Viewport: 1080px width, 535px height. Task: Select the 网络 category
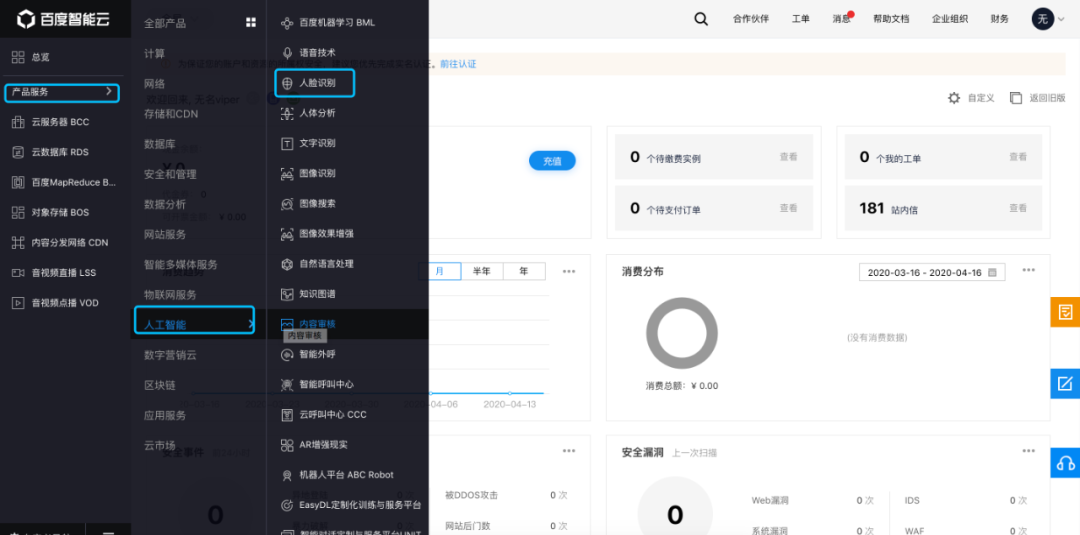tap(154, 83)
